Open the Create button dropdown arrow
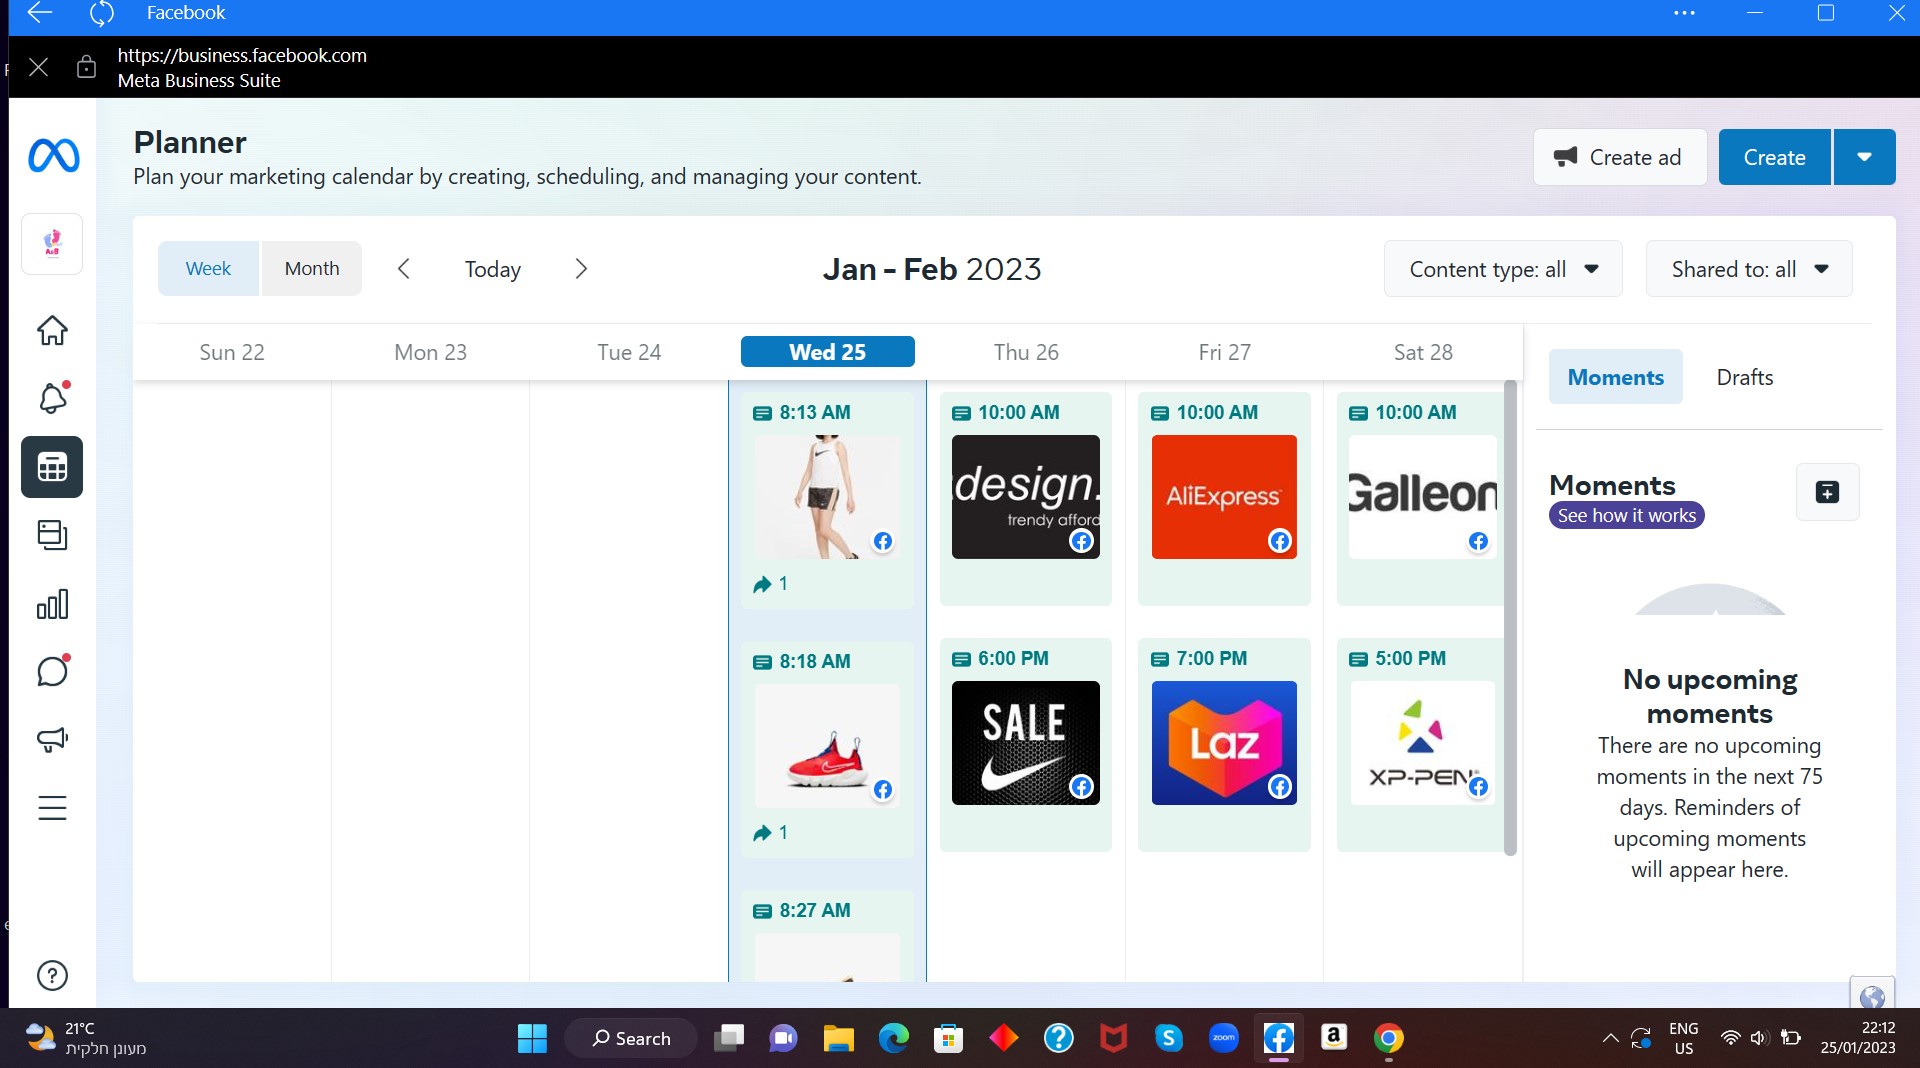Viewport: 1920px width, 1068px height. pyautogui.click(x=1864, y=157)
